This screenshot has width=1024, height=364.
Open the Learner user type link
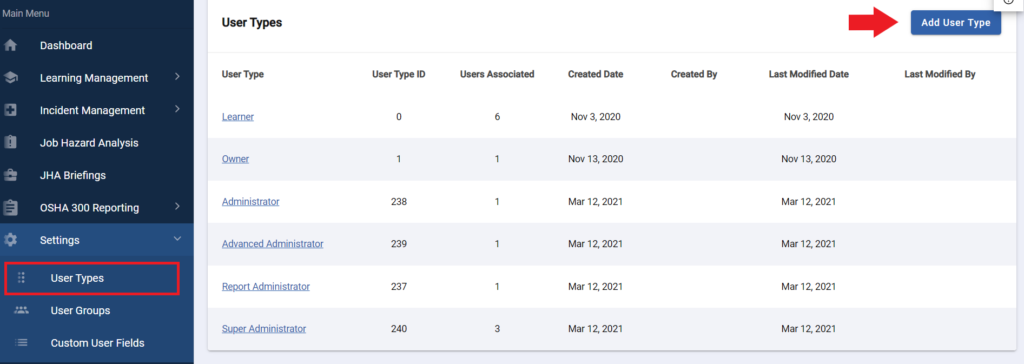238,117
